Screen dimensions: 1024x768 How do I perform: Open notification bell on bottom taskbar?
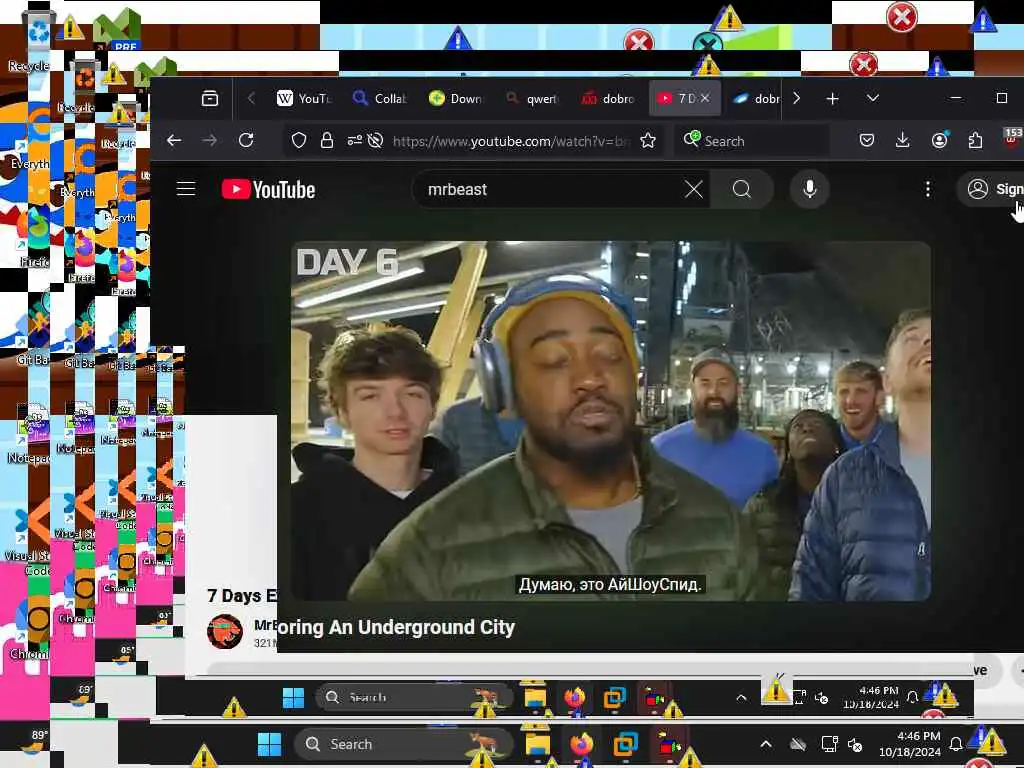click(955, 744)
